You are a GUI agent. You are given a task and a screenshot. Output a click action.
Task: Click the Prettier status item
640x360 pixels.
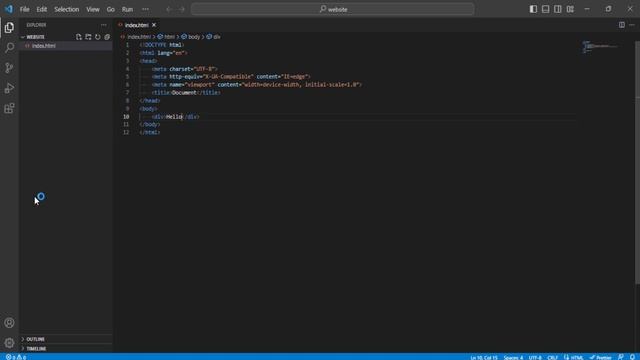click(600, 357)
